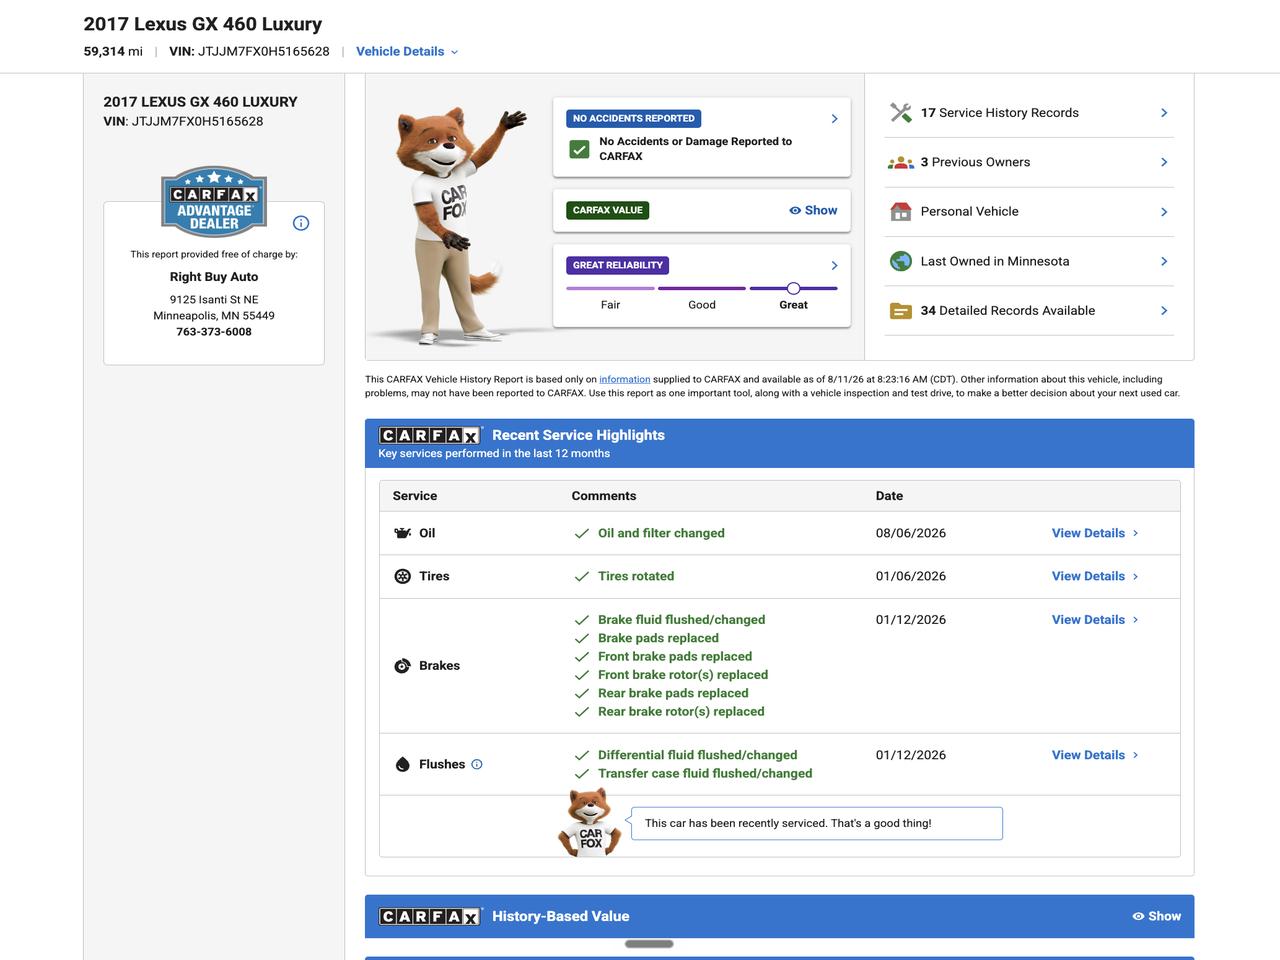
Task: Click the previous owners people icon
Action: (900, 162)
